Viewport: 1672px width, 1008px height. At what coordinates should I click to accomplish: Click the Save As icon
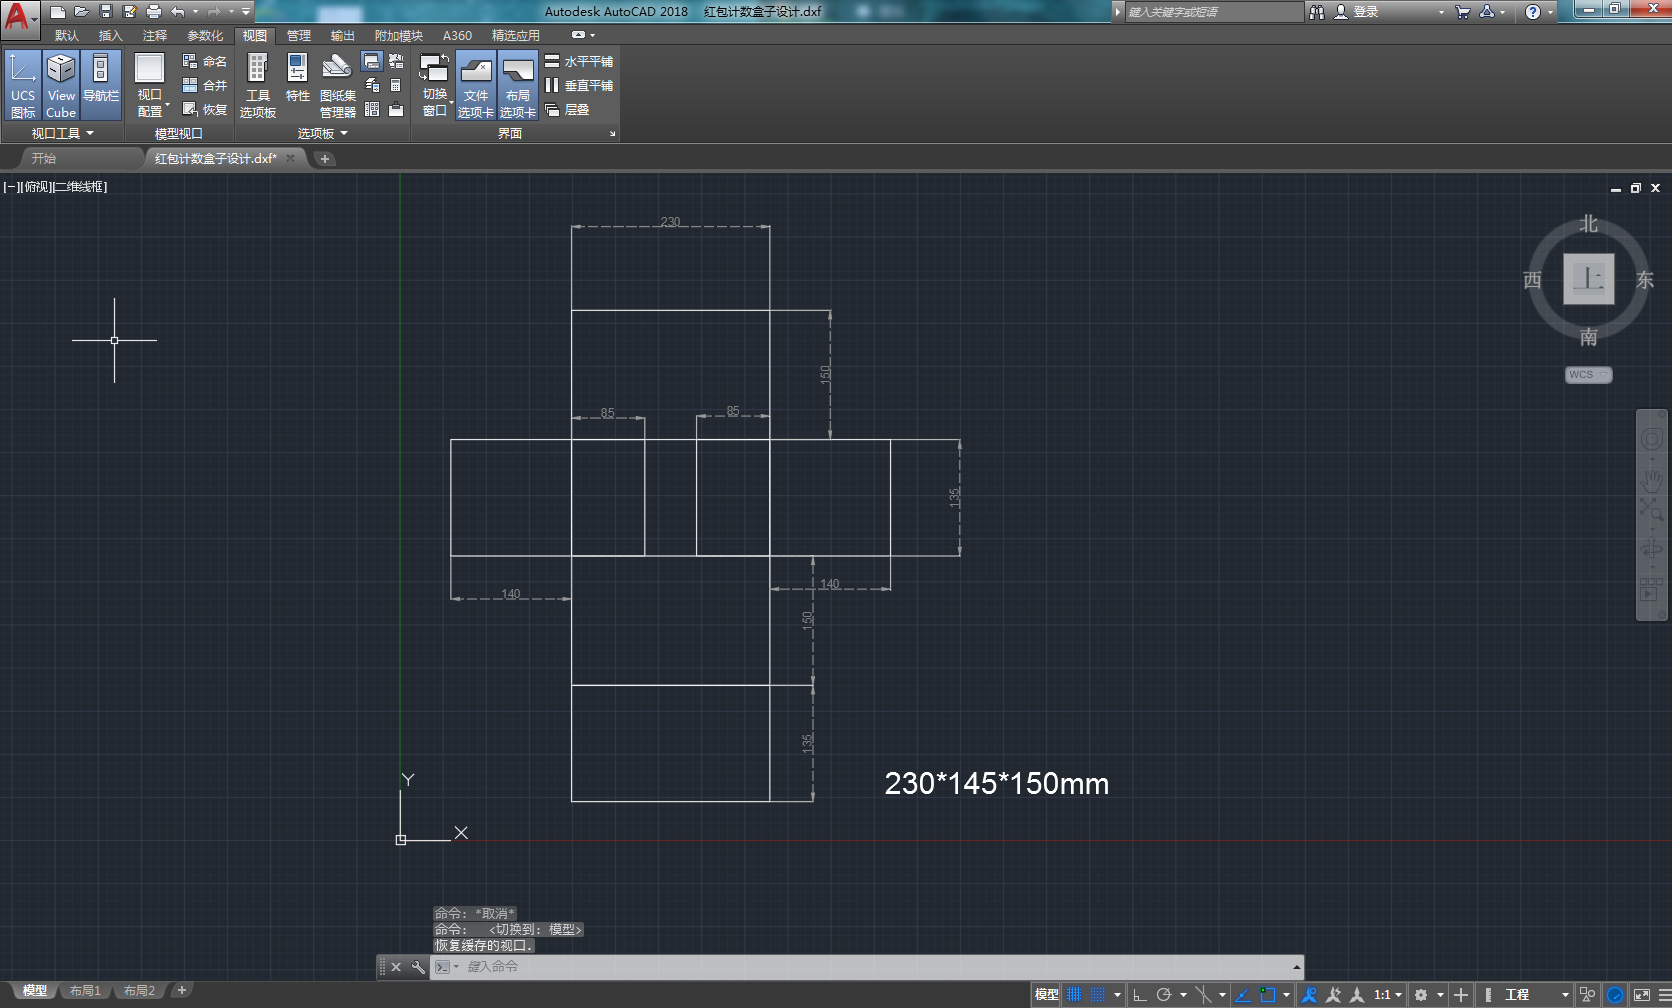130,12
